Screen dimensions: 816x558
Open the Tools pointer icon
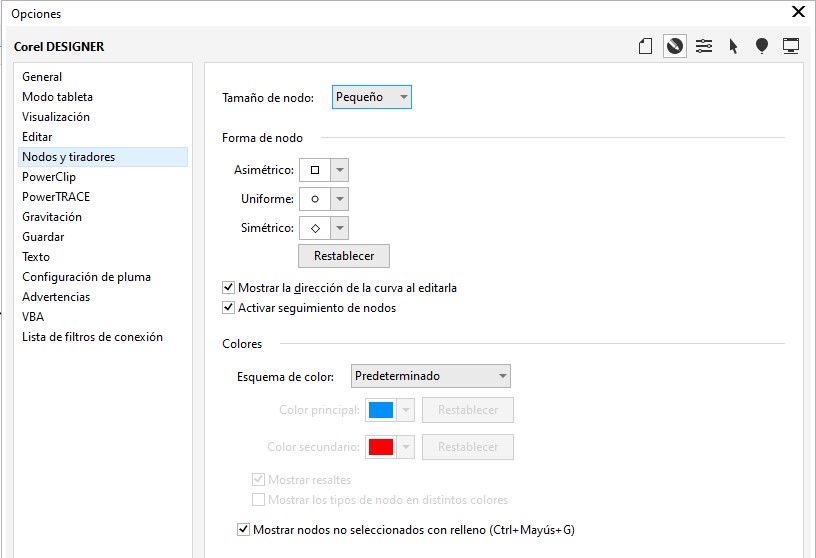[x=733, y=46]
